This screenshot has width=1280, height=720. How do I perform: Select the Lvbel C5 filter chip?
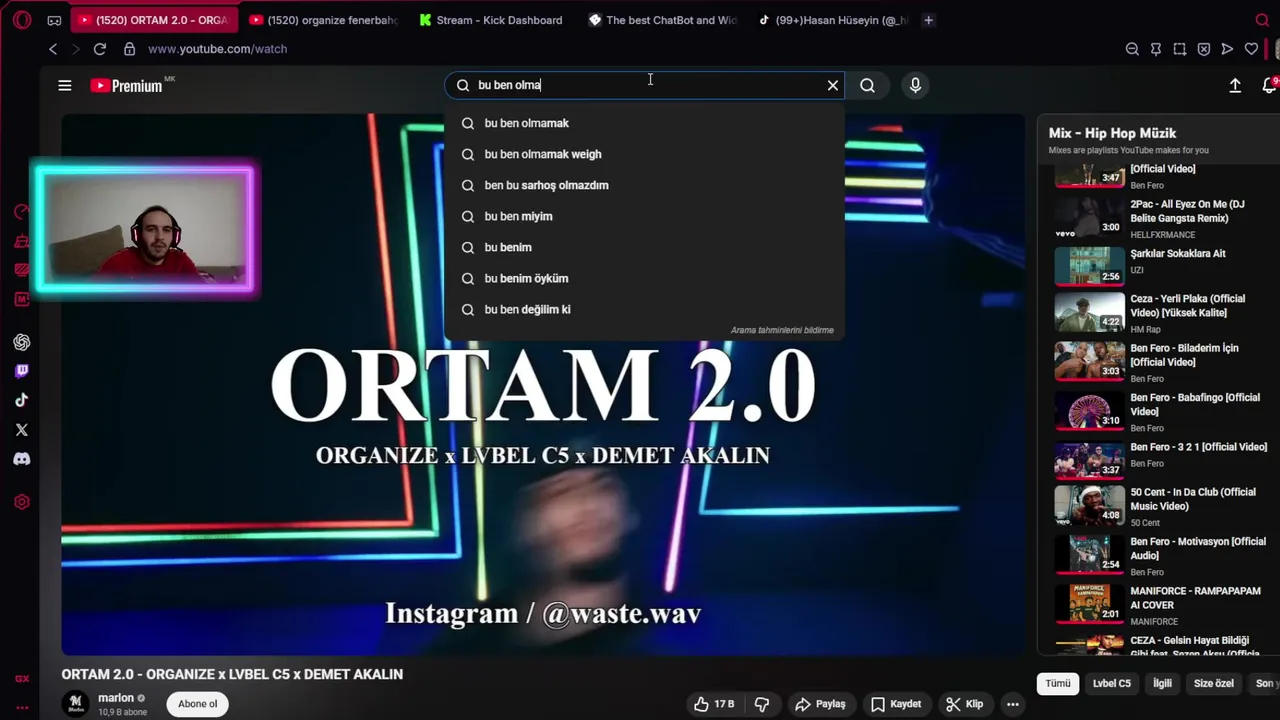tap(1111, 684)
